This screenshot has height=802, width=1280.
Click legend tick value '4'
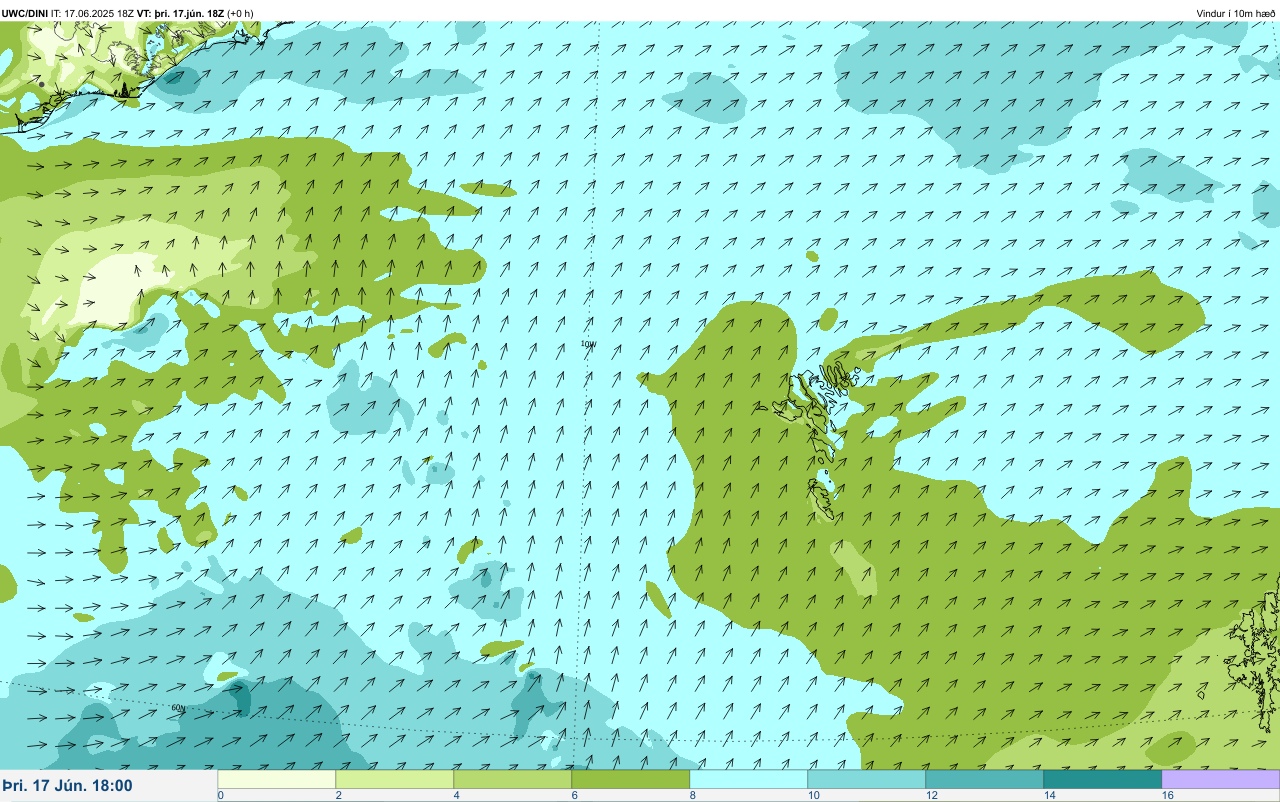coord(456,796)
